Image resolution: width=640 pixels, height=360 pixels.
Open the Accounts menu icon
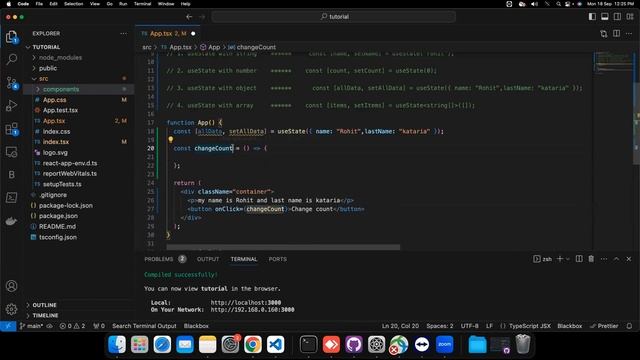pyautogui.click(x=11, y=286)
